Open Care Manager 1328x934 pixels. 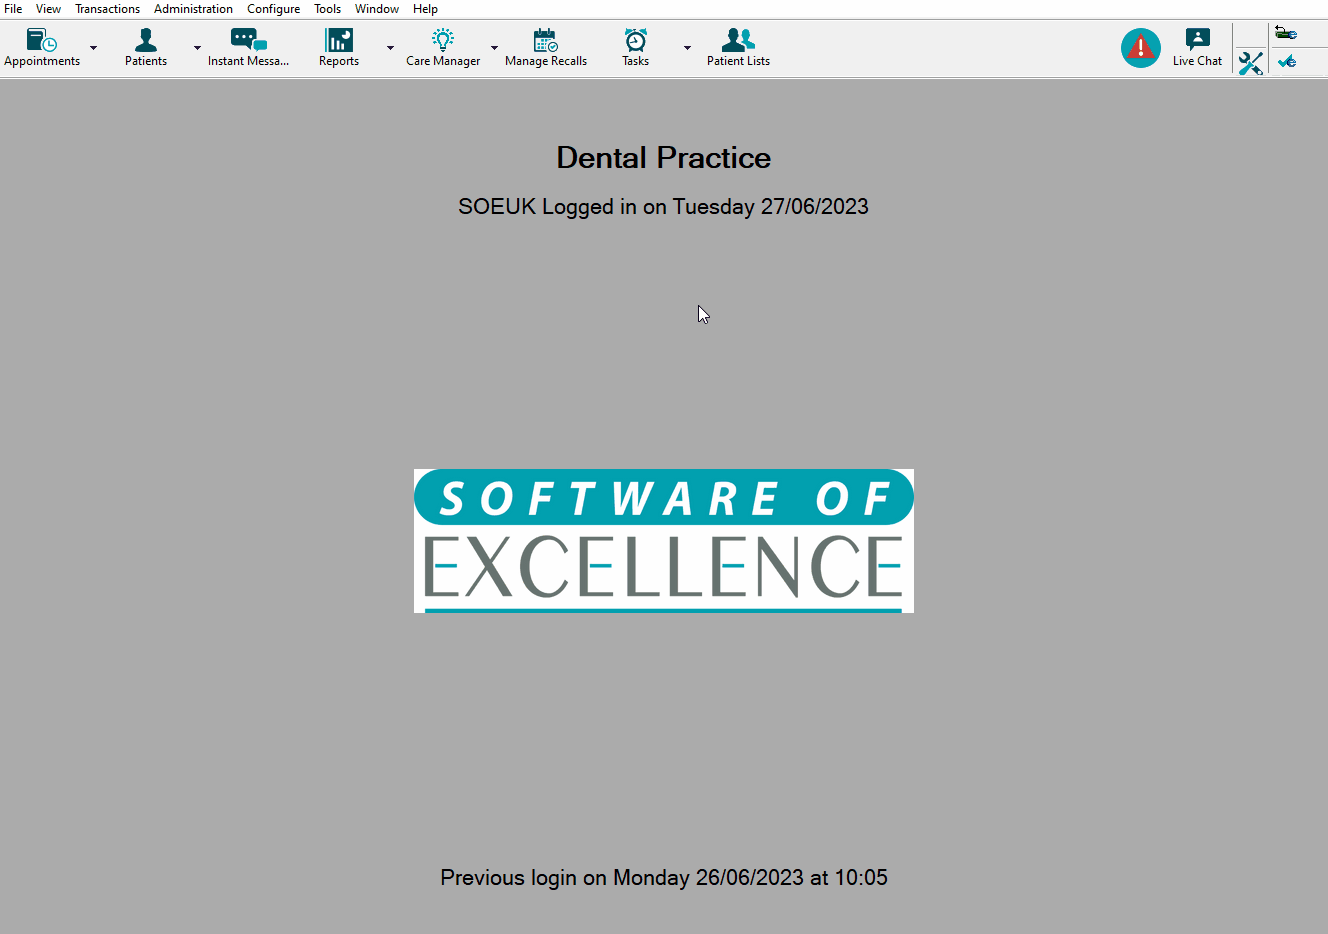tap(443, 48)
